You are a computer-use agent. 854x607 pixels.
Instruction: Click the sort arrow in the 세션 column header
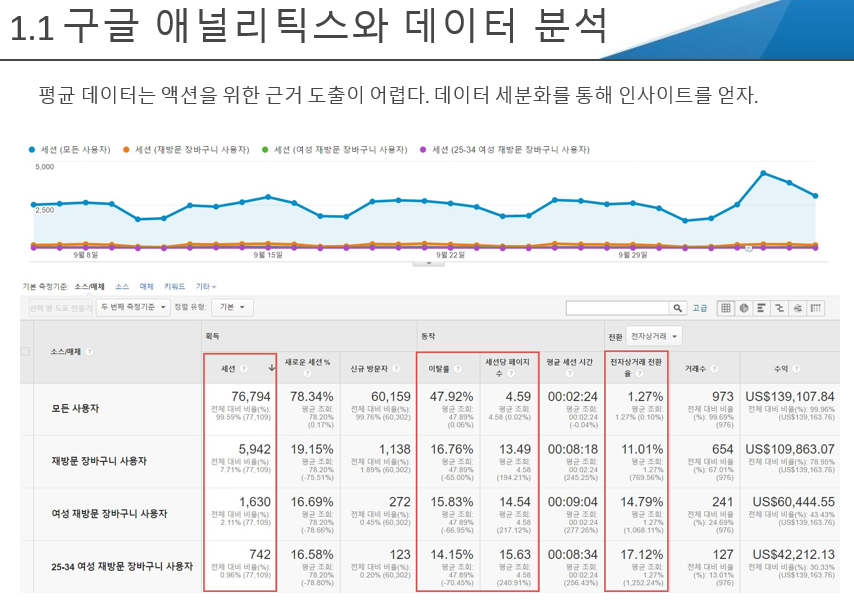click(271, 368)
